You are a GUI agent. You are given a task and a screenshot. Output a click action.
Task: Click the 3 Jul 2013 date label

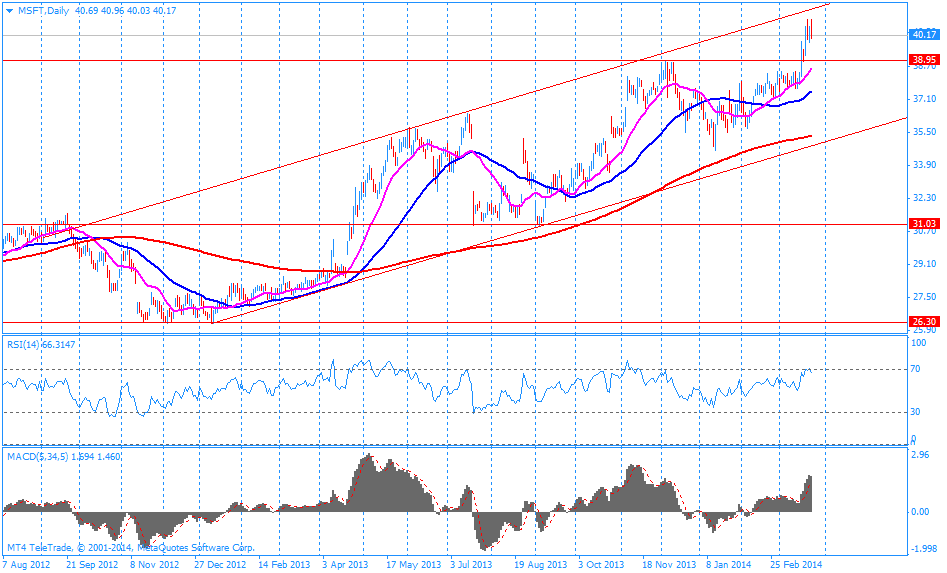pyautogui.click(x=471, y=565)
